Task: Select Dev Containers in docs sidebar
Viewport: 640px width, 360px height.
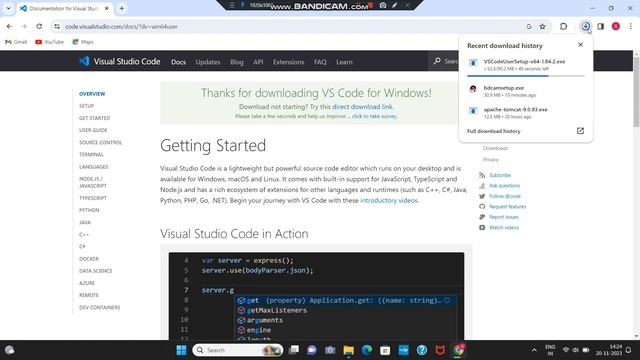Action: click(100, 307)
